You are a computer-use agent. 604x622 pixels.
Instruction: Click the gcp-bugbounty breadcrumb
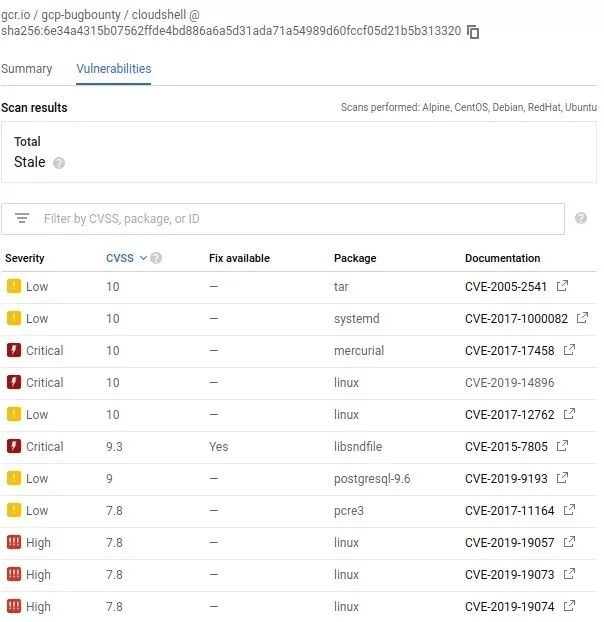(x=81, y=15)
